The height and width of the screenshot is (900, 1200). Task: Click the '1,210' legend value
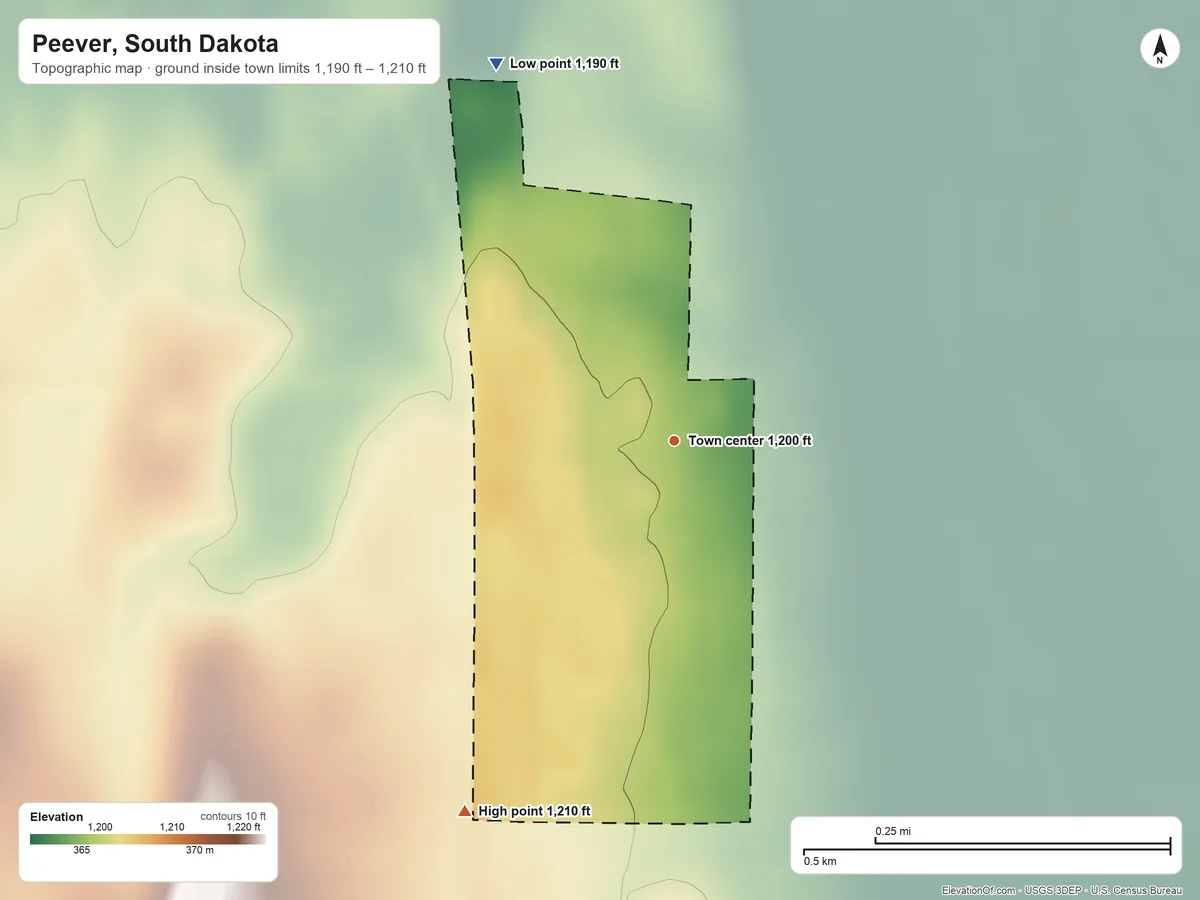[x=173, y=827]
